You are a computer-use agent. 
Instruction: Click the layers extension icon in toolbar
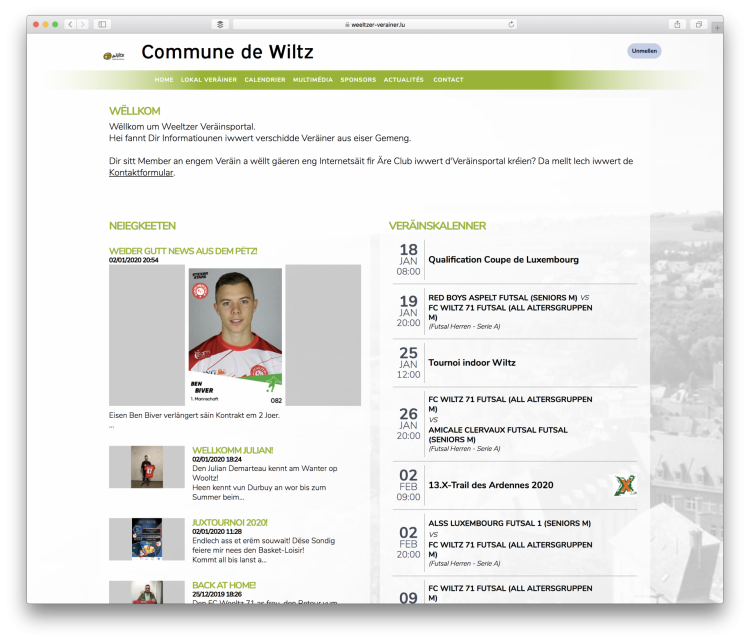coord(220,24)
